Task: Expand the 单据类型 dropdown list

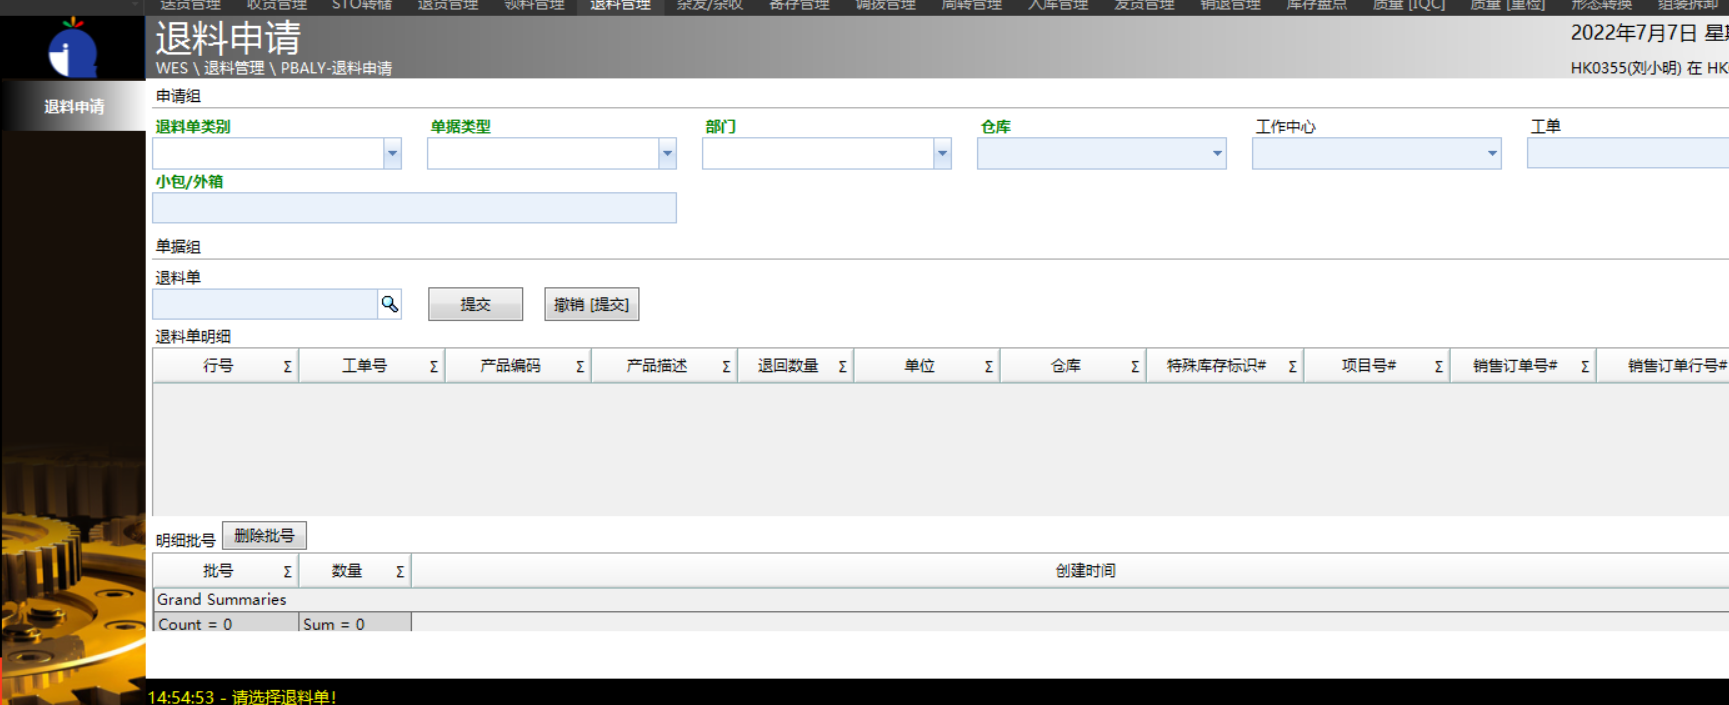Action: tap(667, 154)
